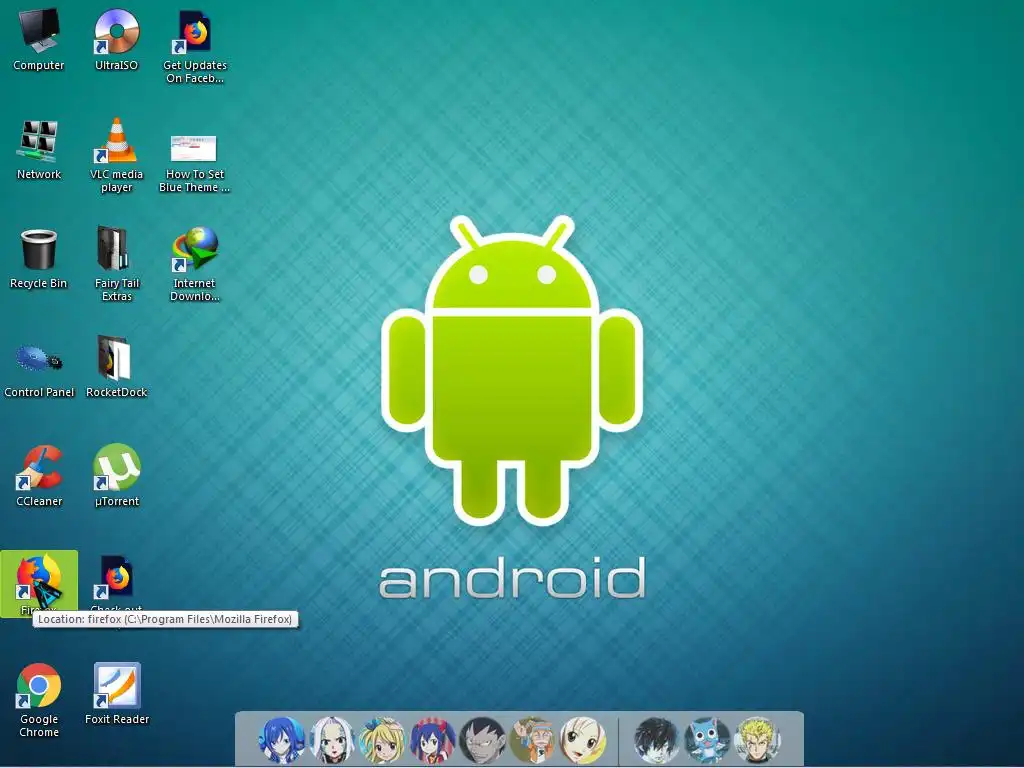
Task: Select Get Updates On Faceb... shortcut
Action: (x=195, y=47)
